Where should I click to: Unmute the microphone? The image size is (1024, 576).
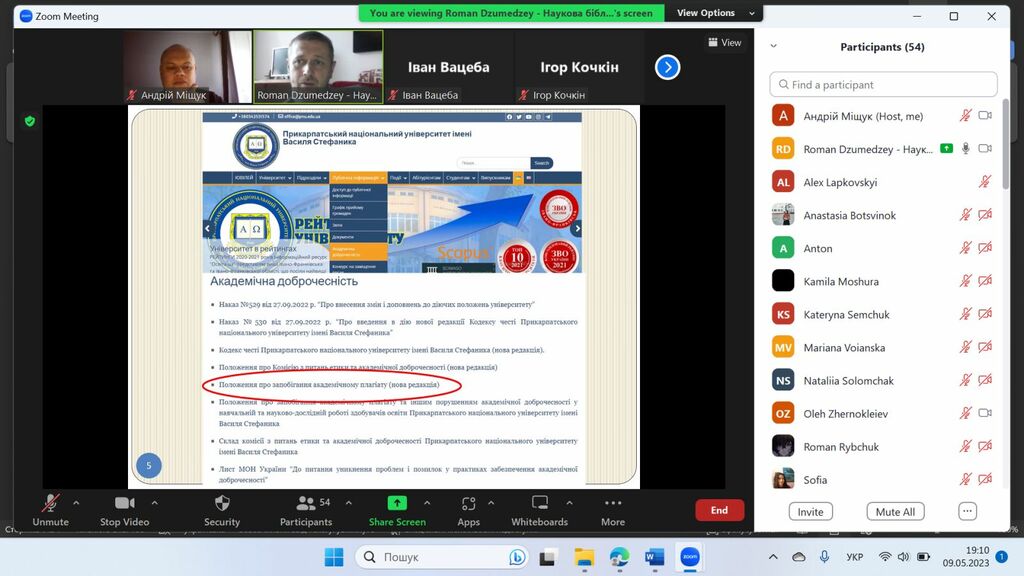click(50, 503)
